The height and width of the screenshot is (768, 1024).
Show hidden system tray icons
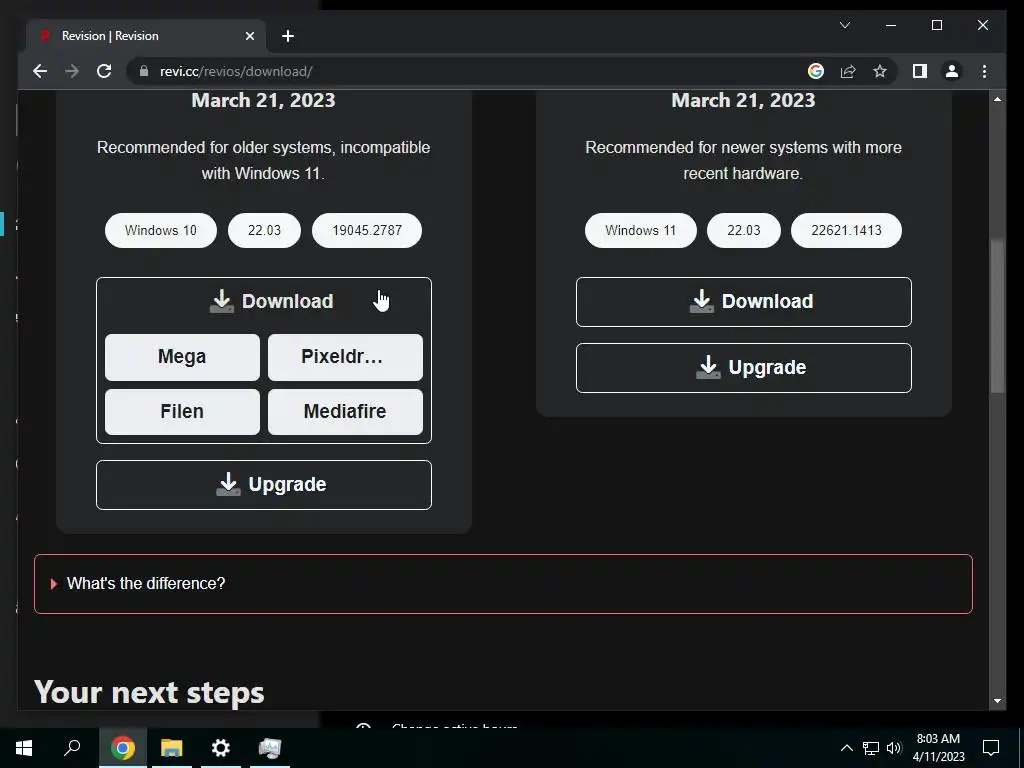[846, 748]
